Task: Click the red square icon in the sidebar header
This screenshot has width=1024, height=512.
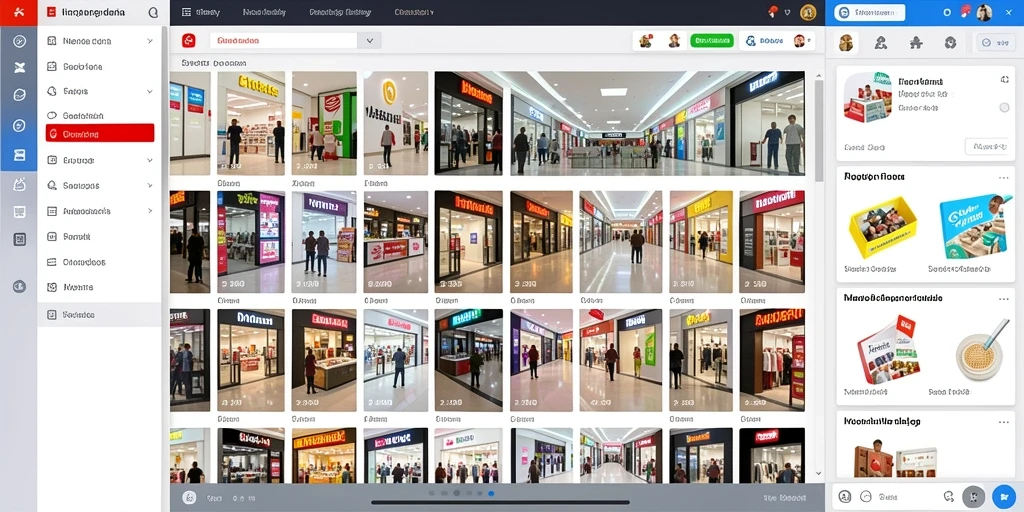Action: (51, 12)
